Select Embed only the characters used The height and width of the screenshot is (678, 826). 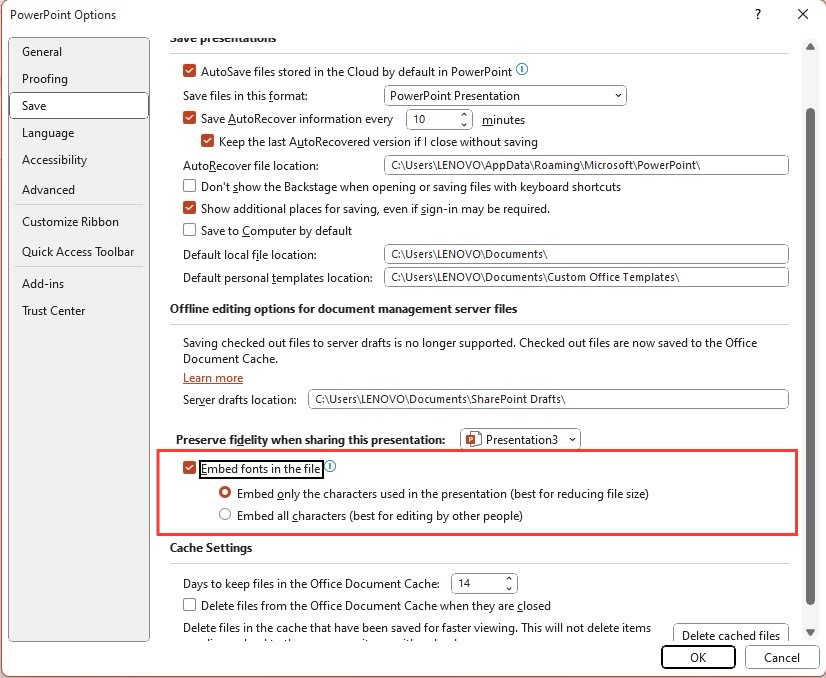tap(225, 493)
